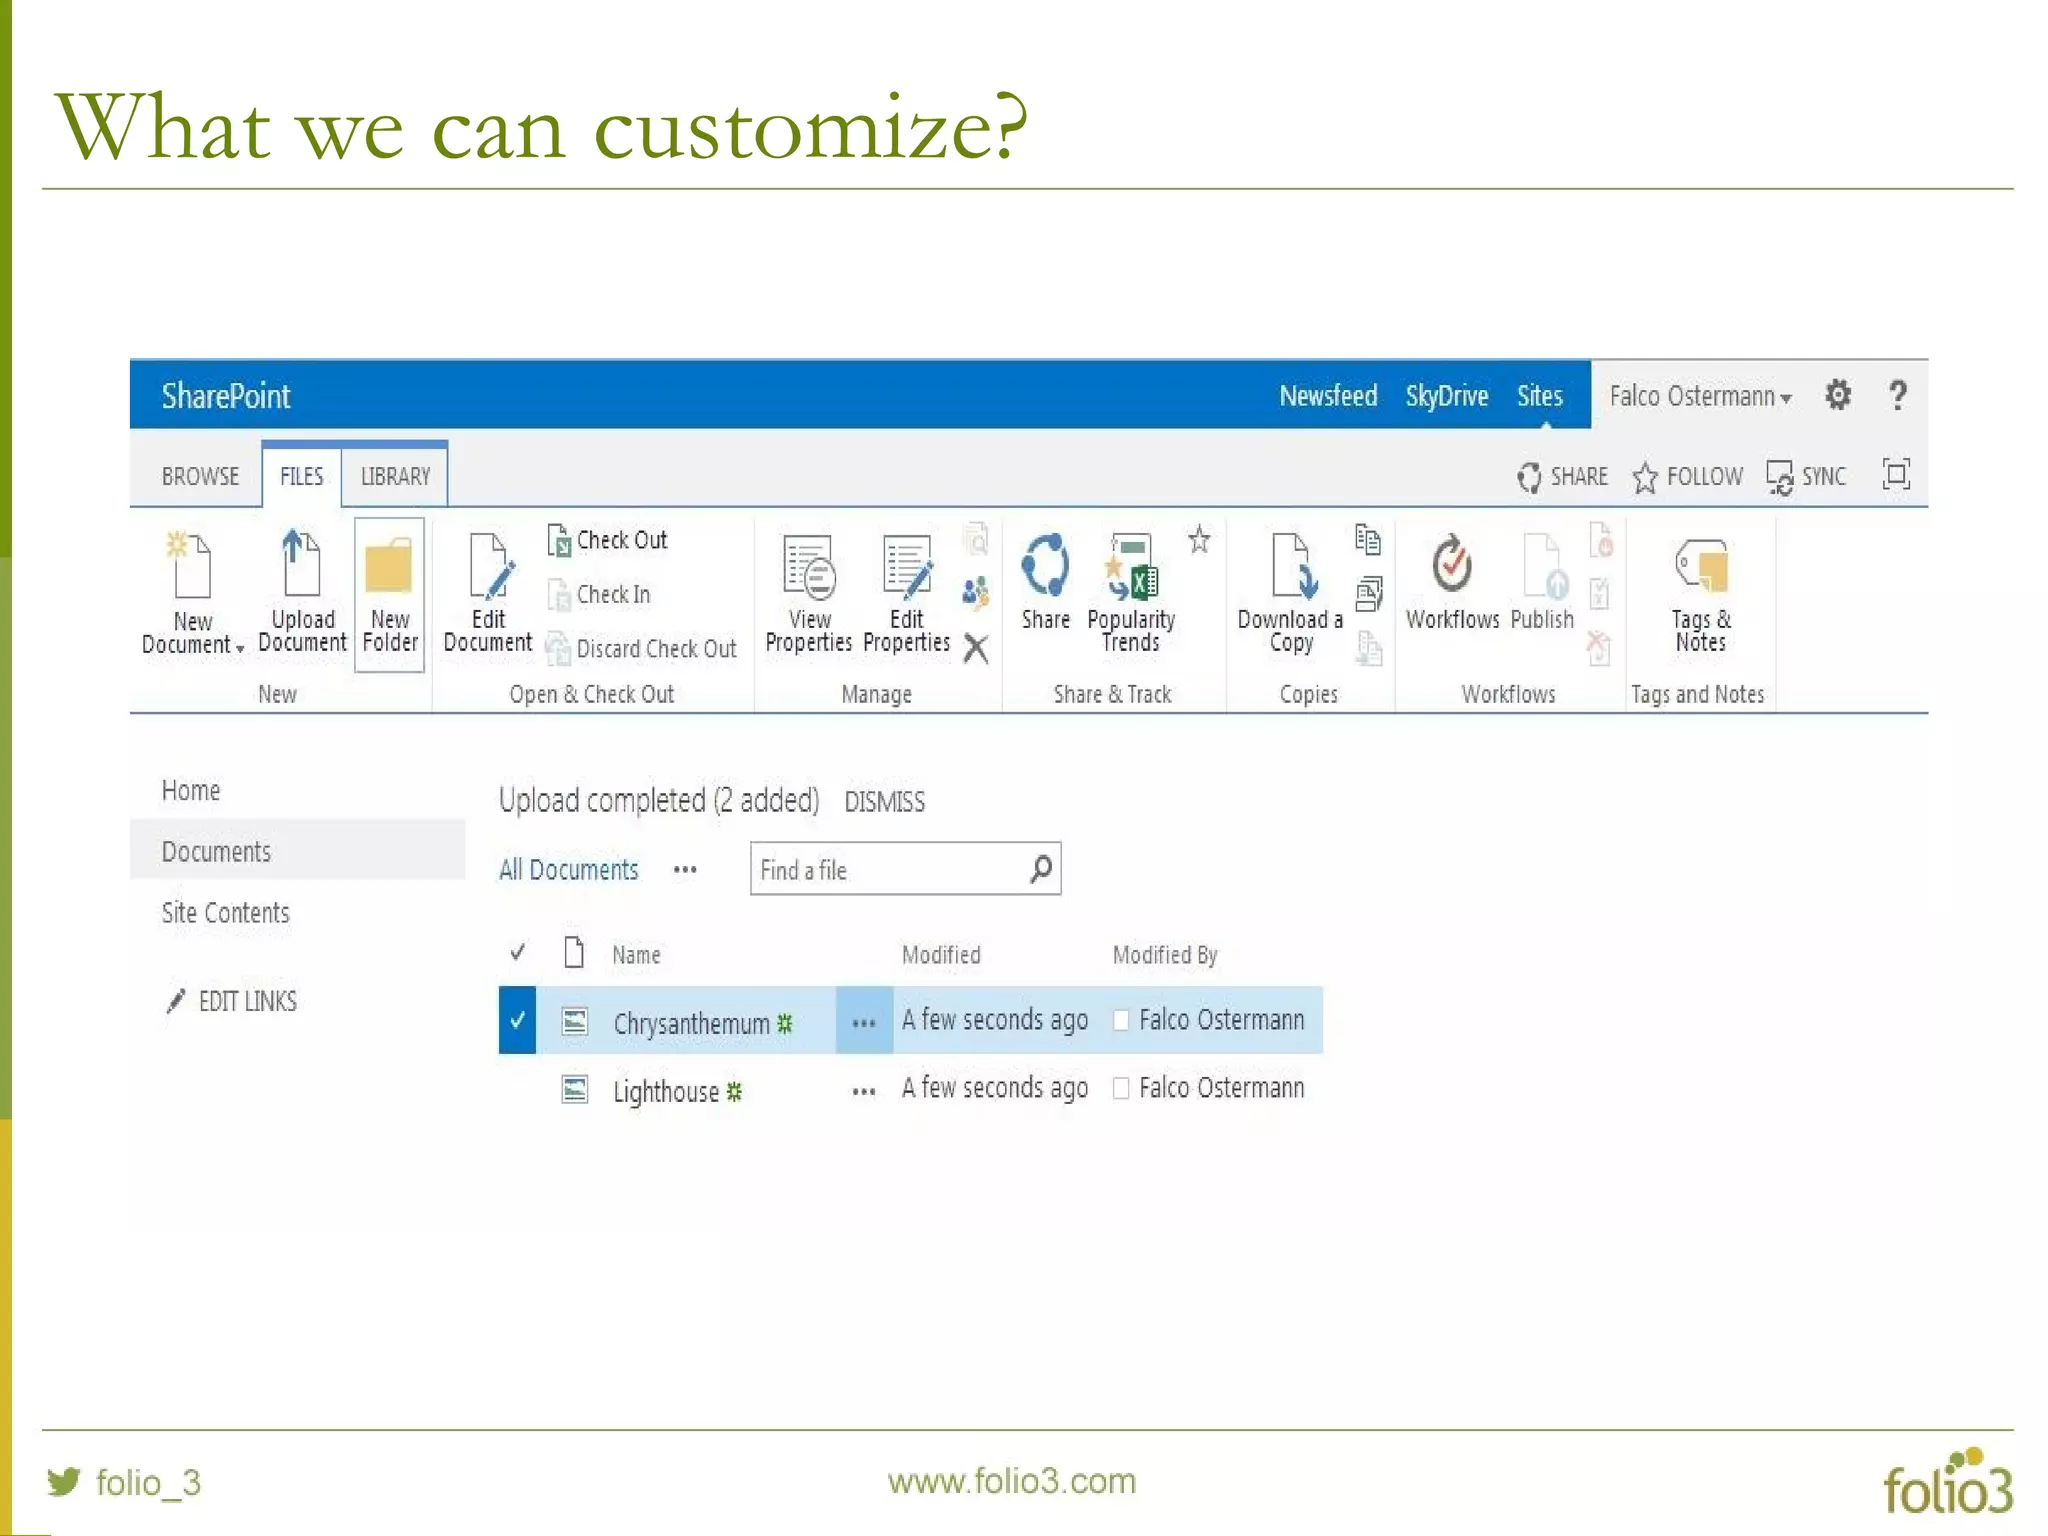Screen dimensions: 2048x1536
Task: Sort by the Name column header
Action: tap(636, 955)
